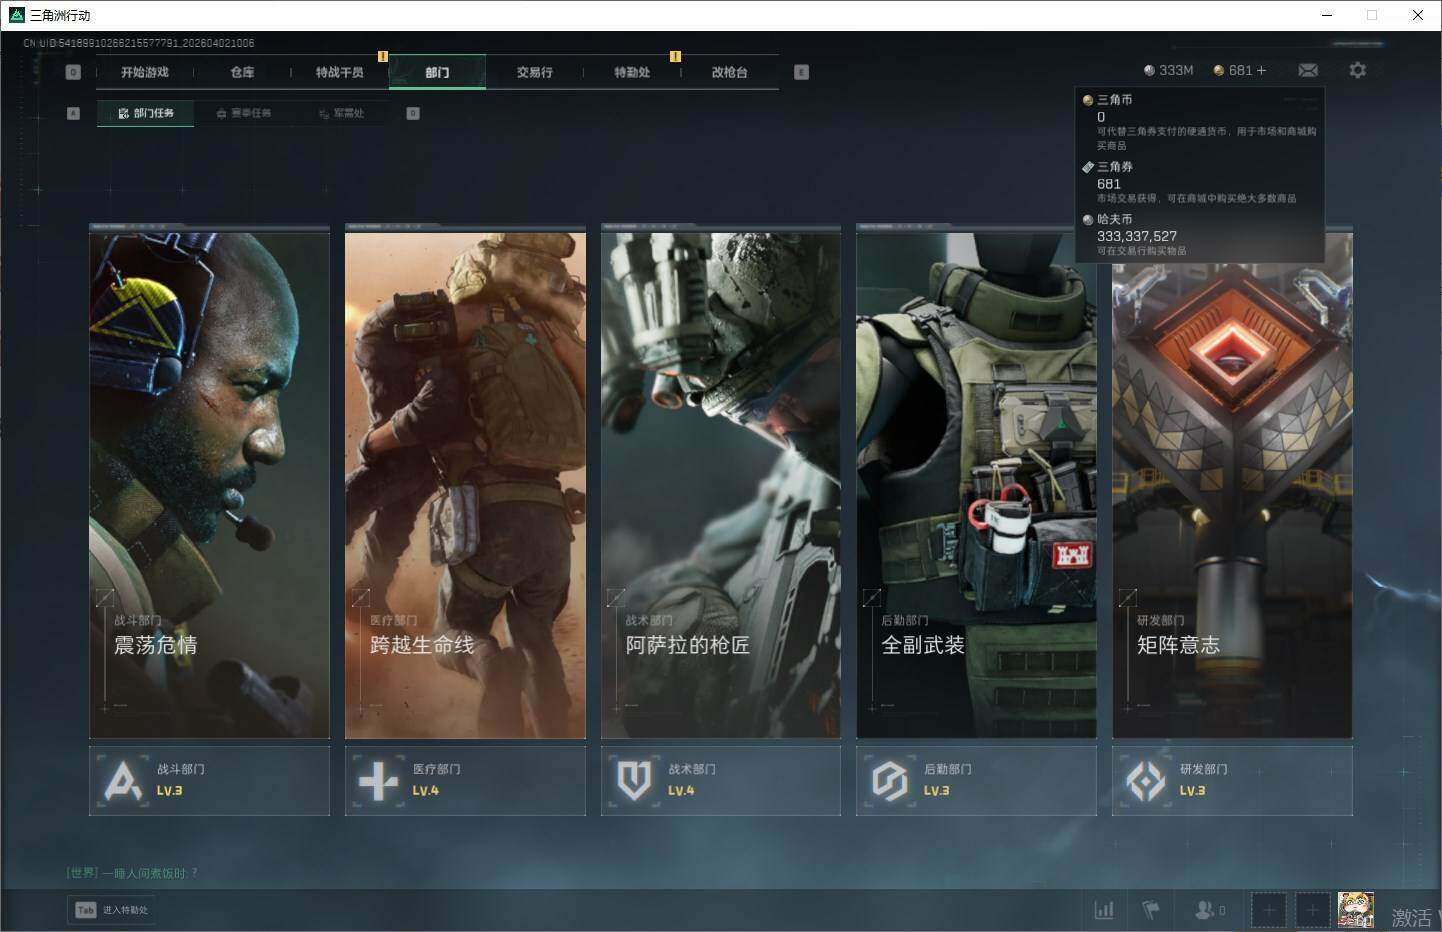Click the 战术部门 shield icon
Viewport: 1442px width, 932px height.
coord(634,781)
